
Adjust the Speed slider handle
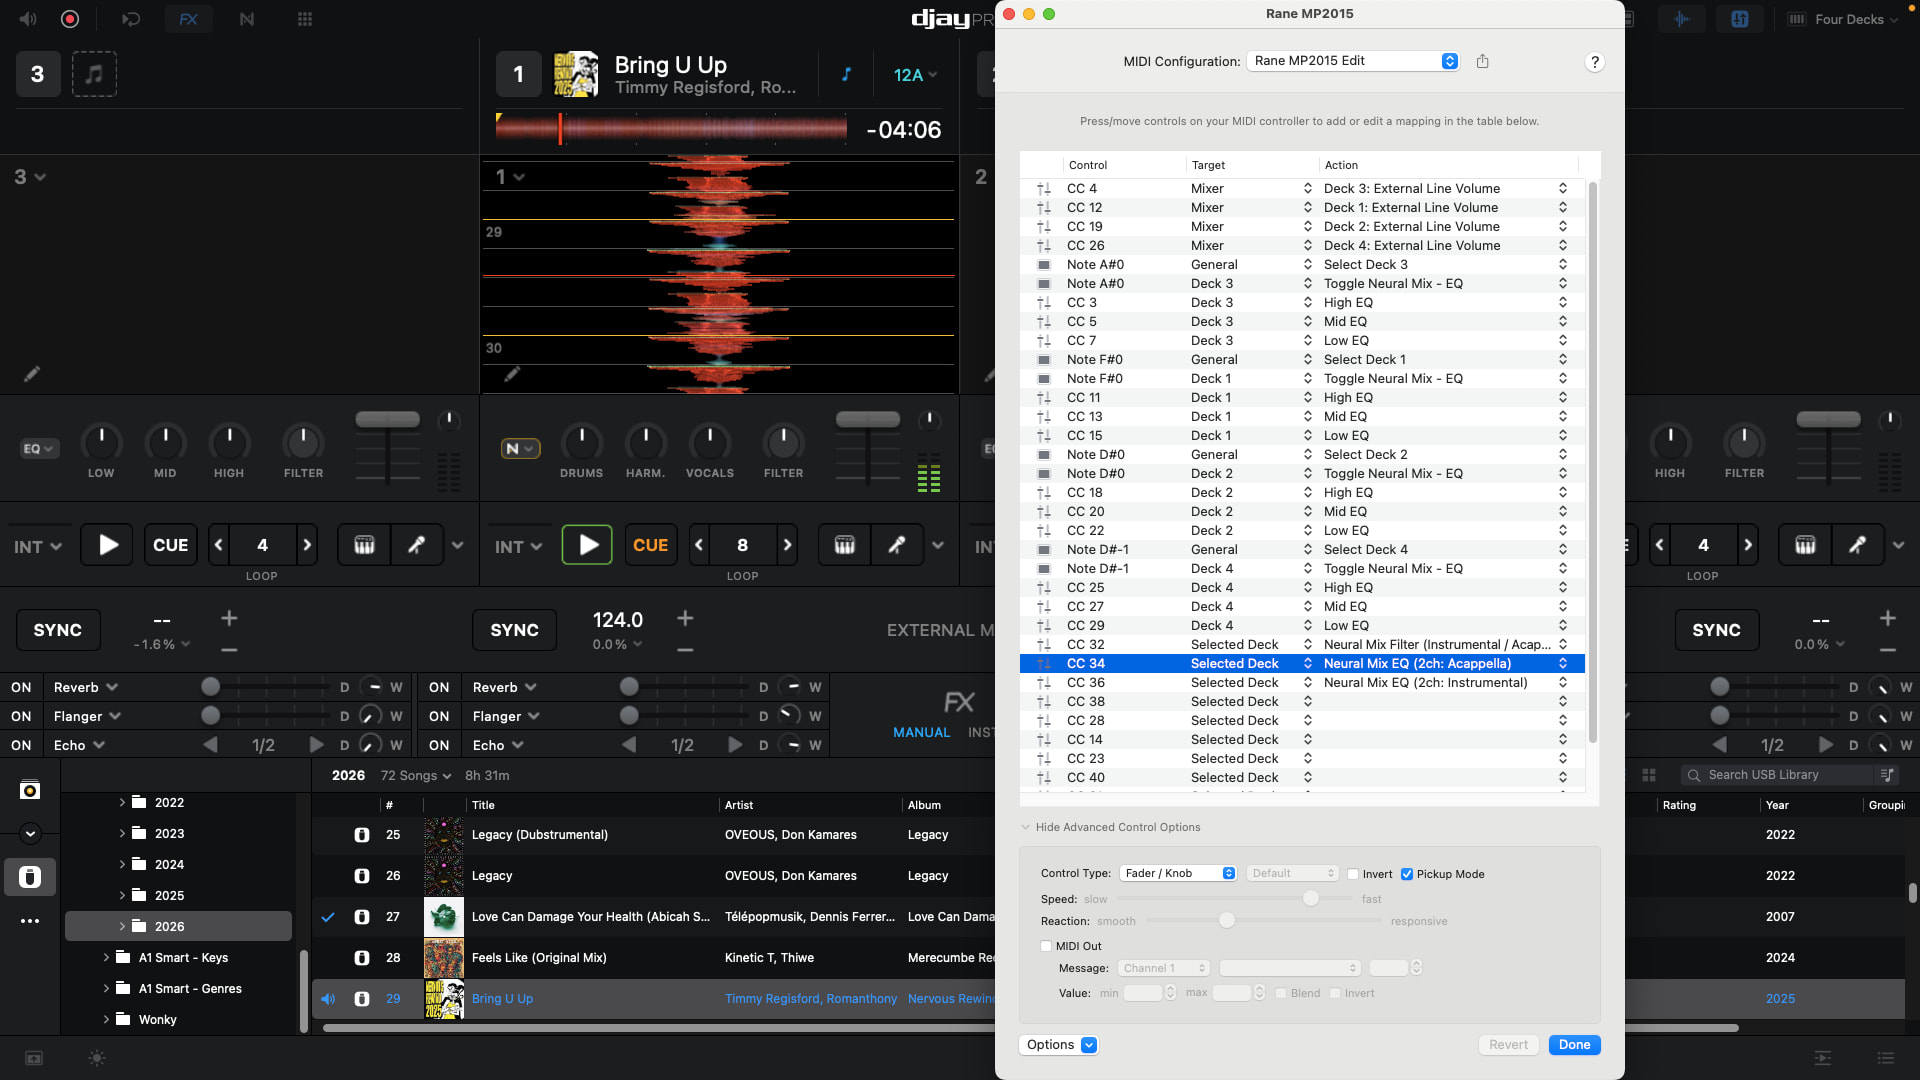(1310, 899)
